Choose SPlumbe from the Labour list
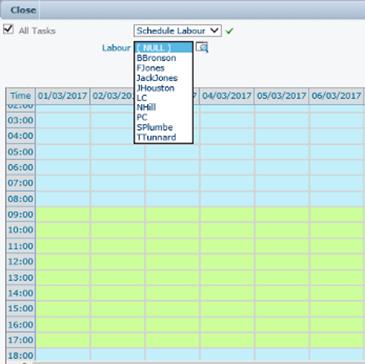The height and width of the screenshot is (364, 365). tap(163, 128)
